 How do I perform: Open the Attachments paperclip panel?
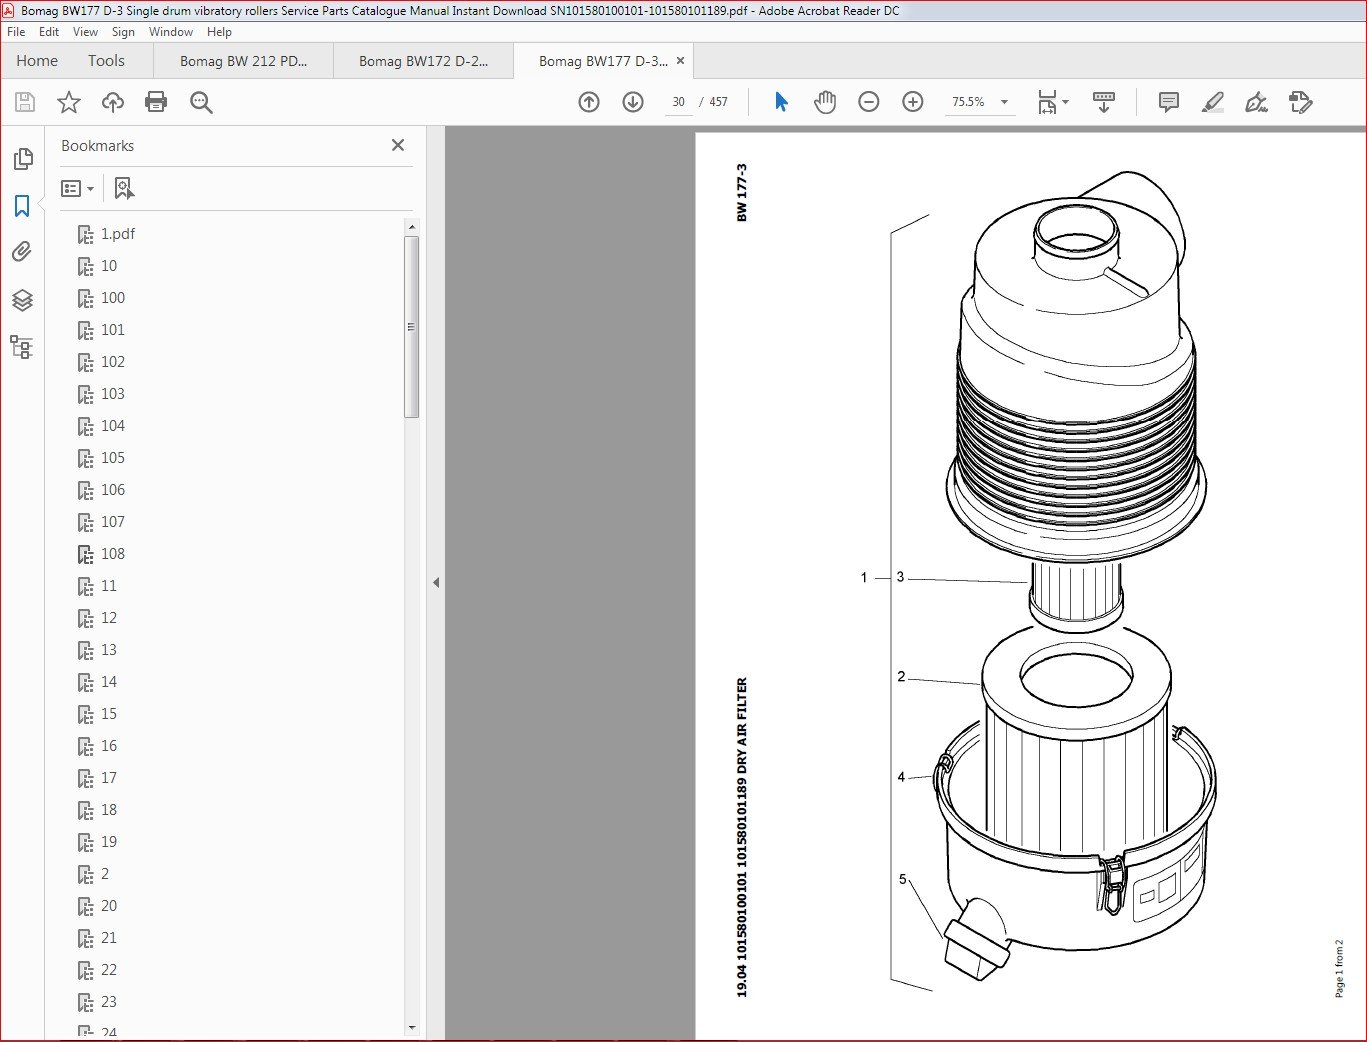(x=22, y=252)
